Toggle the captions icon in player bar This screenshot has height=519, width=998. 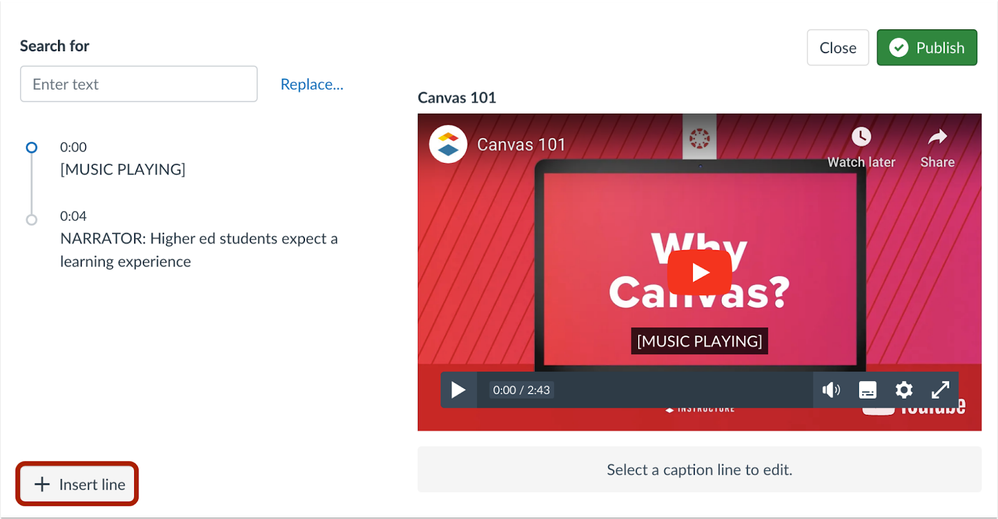[x=868, y=390]
